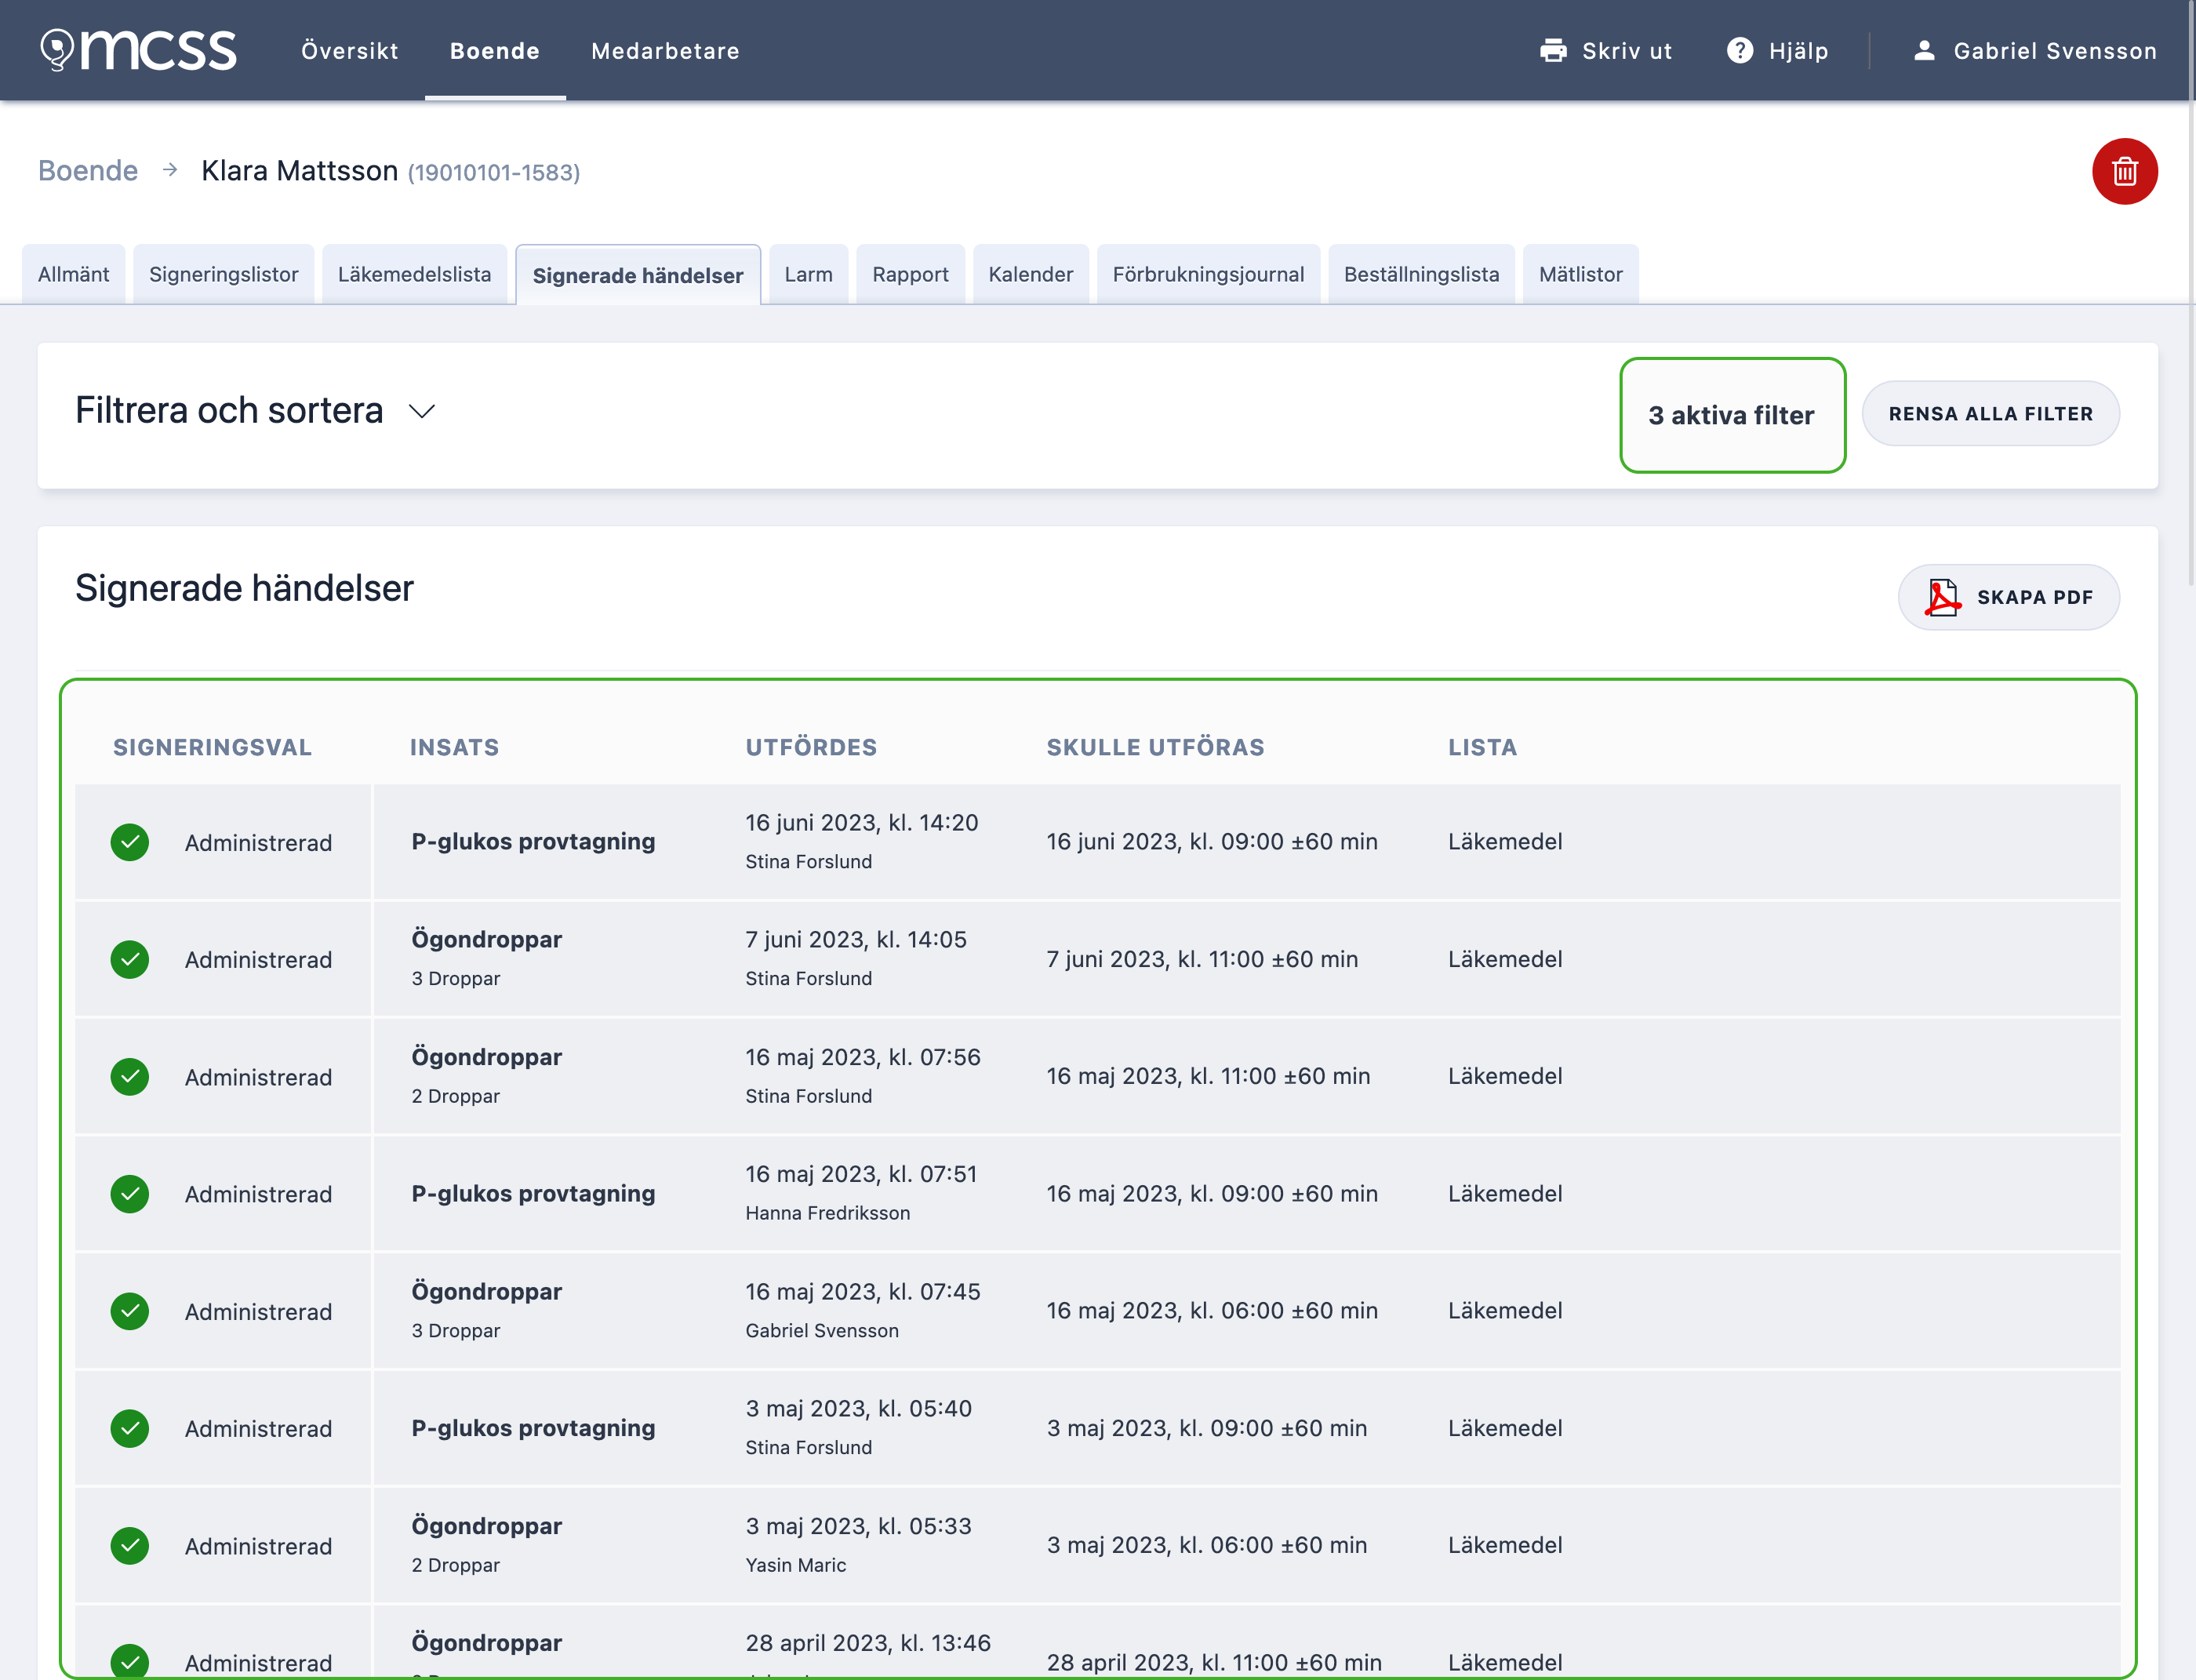The width and height of the screenshot is (2196, 1680).
Task: Click the Skulle utföras column header
Action: pyautogui.click(x=1156, y=747)
